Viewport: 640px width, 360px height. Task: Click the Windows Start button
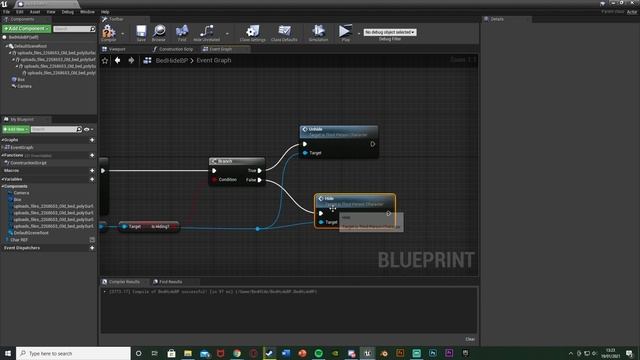click(x=7, y=353)
